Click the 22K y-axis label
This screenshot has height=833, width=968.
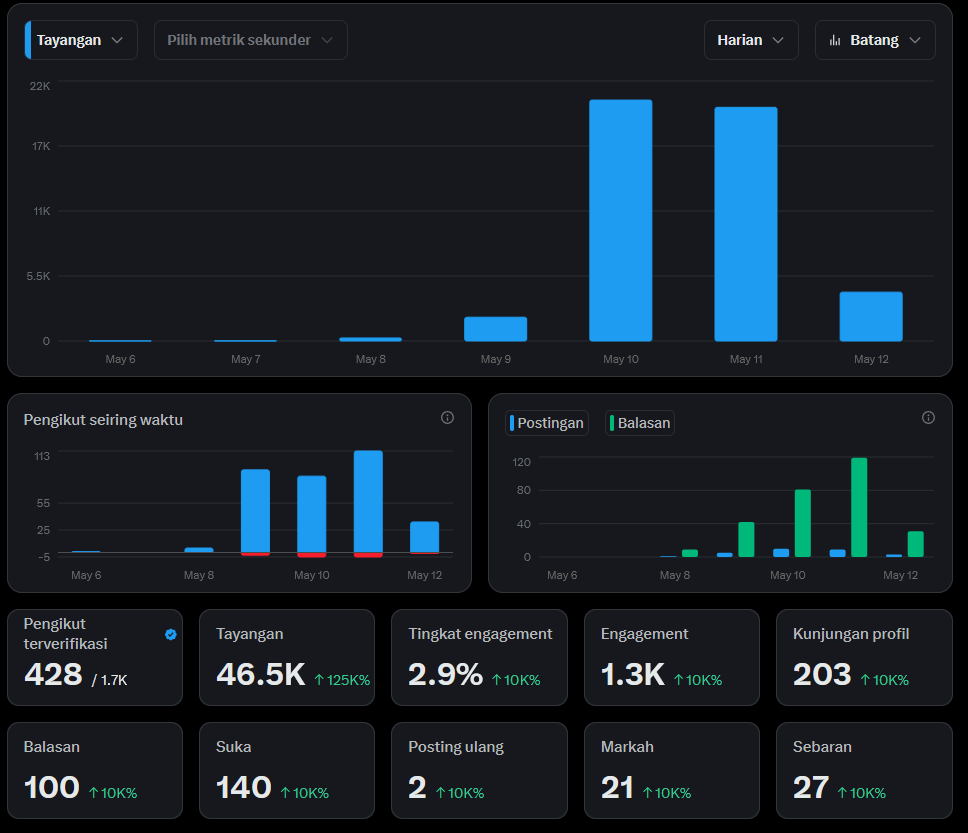[40, 86]
